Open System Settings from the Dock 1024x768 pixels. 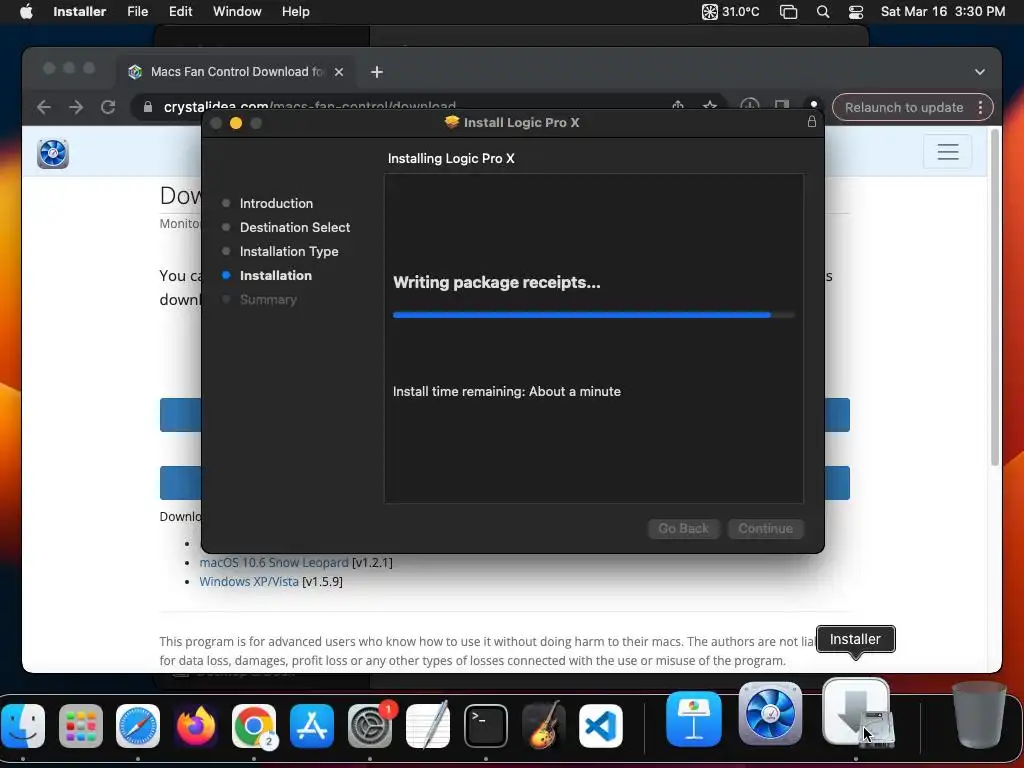[x=370, y=726]
